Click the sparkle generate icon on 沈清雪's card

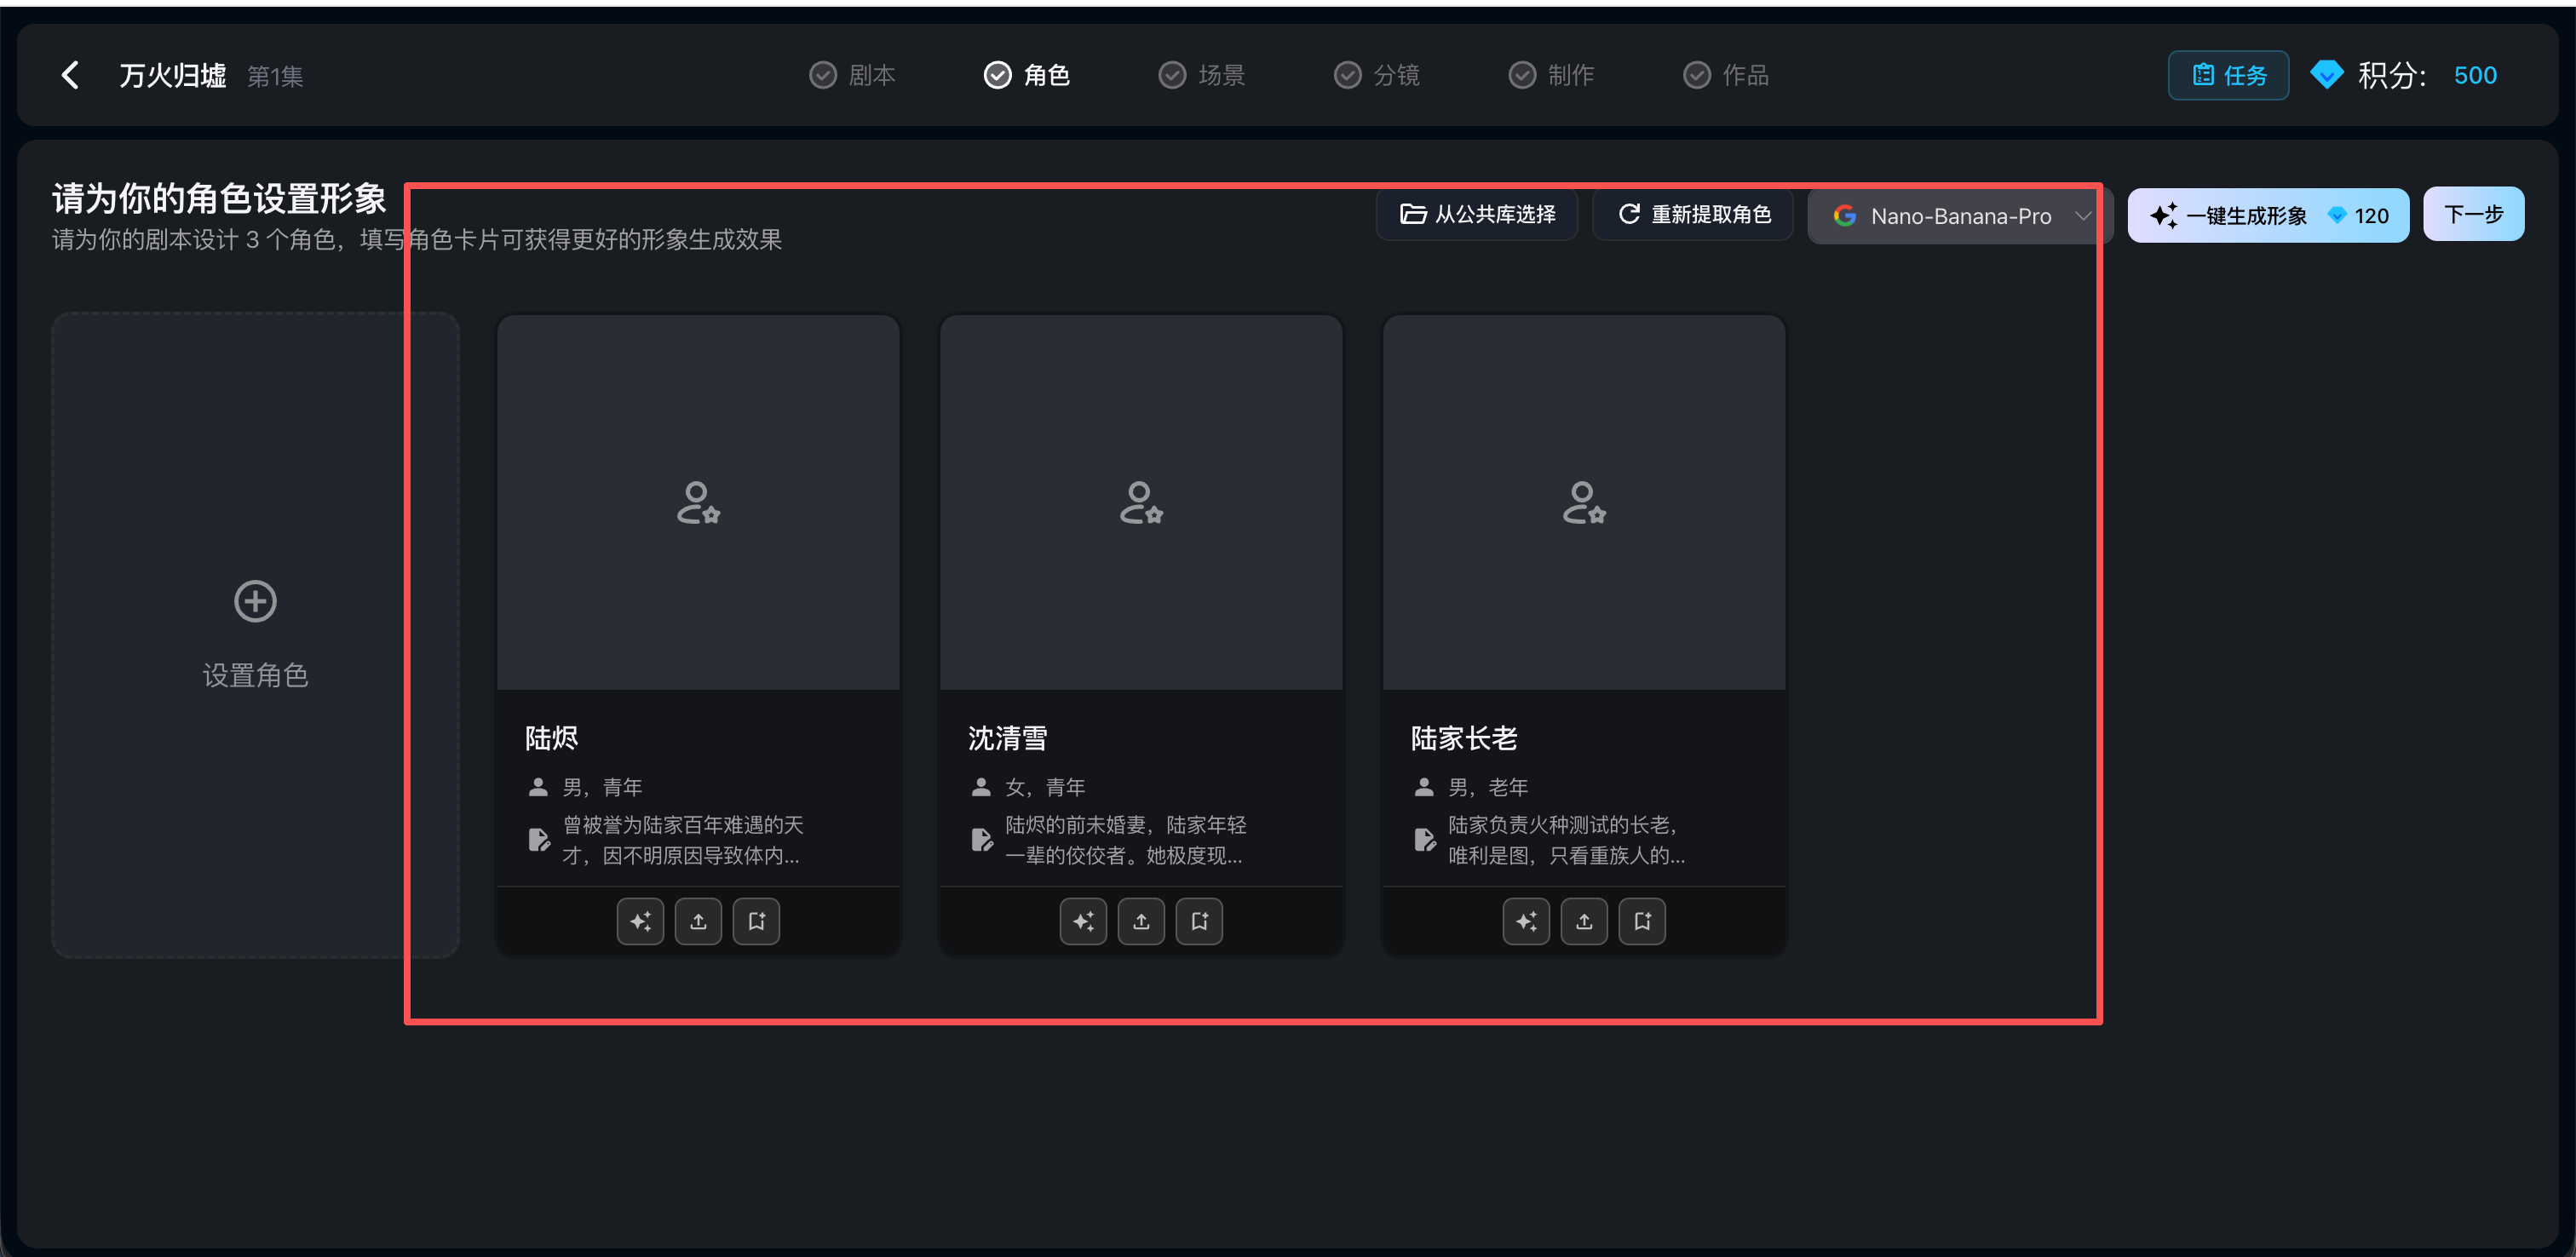pos(1083,921)
